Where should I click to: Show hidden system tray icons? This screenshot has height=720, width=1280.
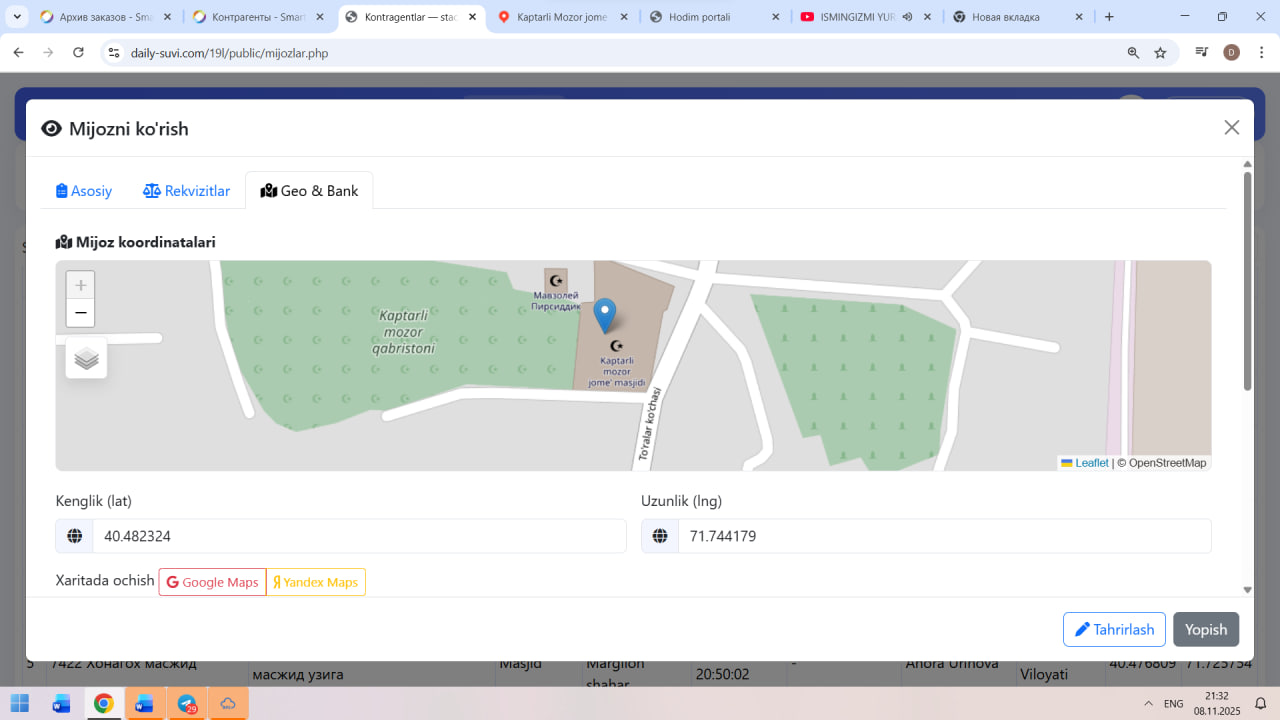[x=1147, y=703]
